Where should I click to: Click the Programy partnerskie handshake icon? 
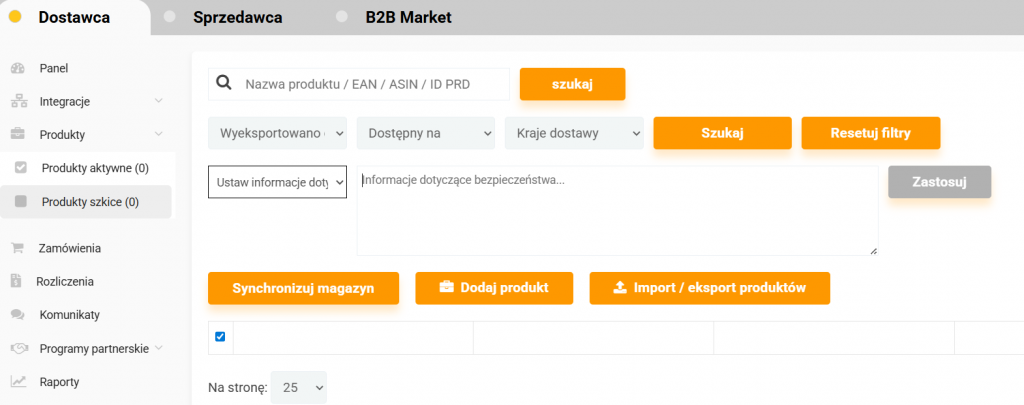click(x=18, y=348)
